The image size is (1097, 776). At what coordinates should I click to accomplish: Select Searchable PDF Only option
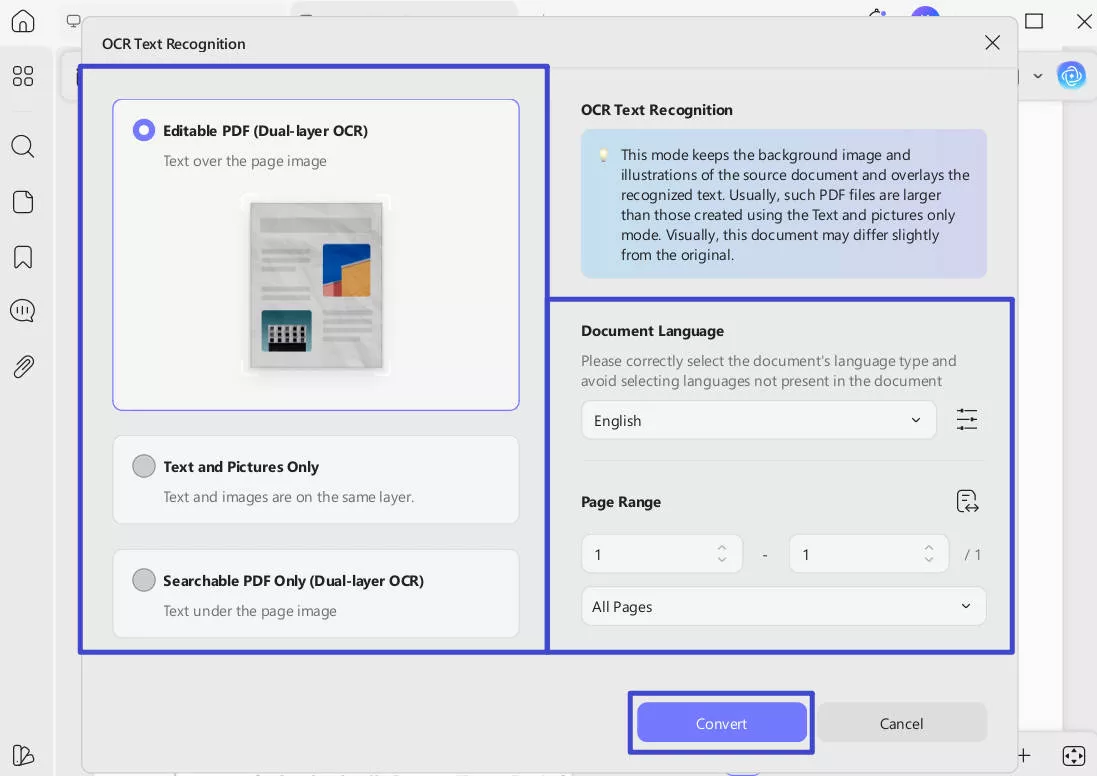(x=144, y=581)
